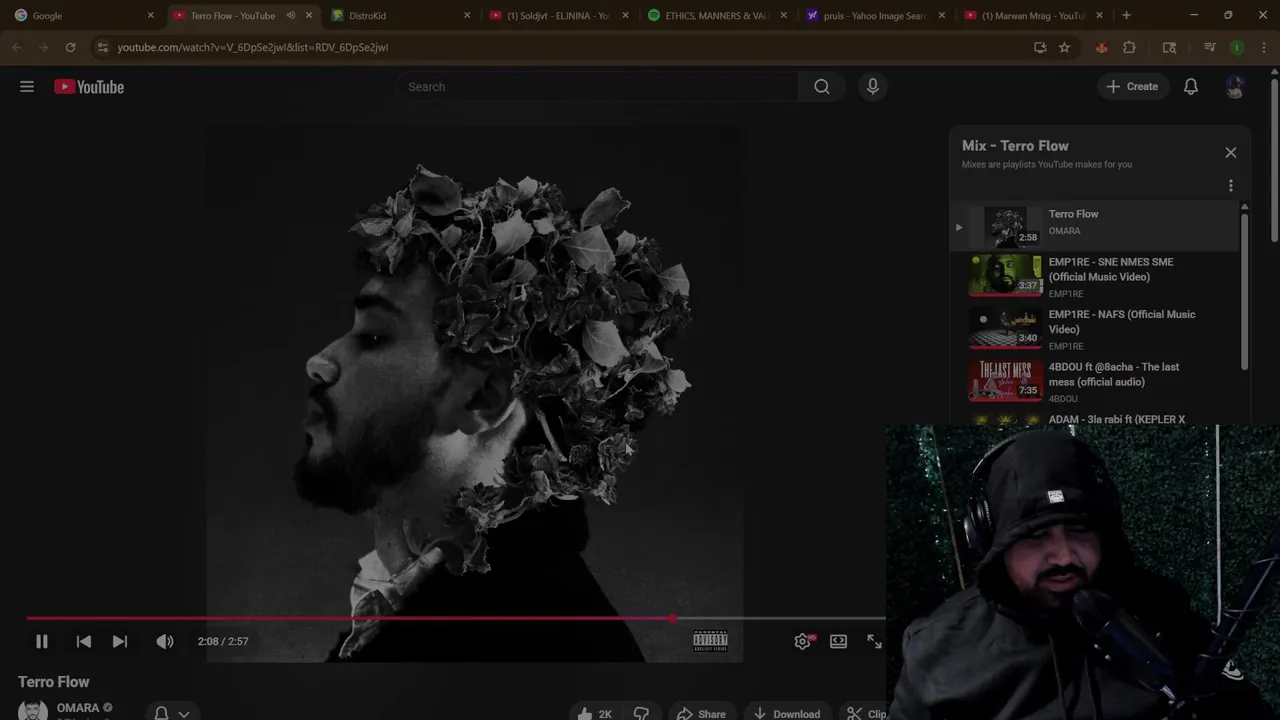Open media controls in browser toolbar
Viewport: 1280px width, 720px height.
pos(1210,47)
